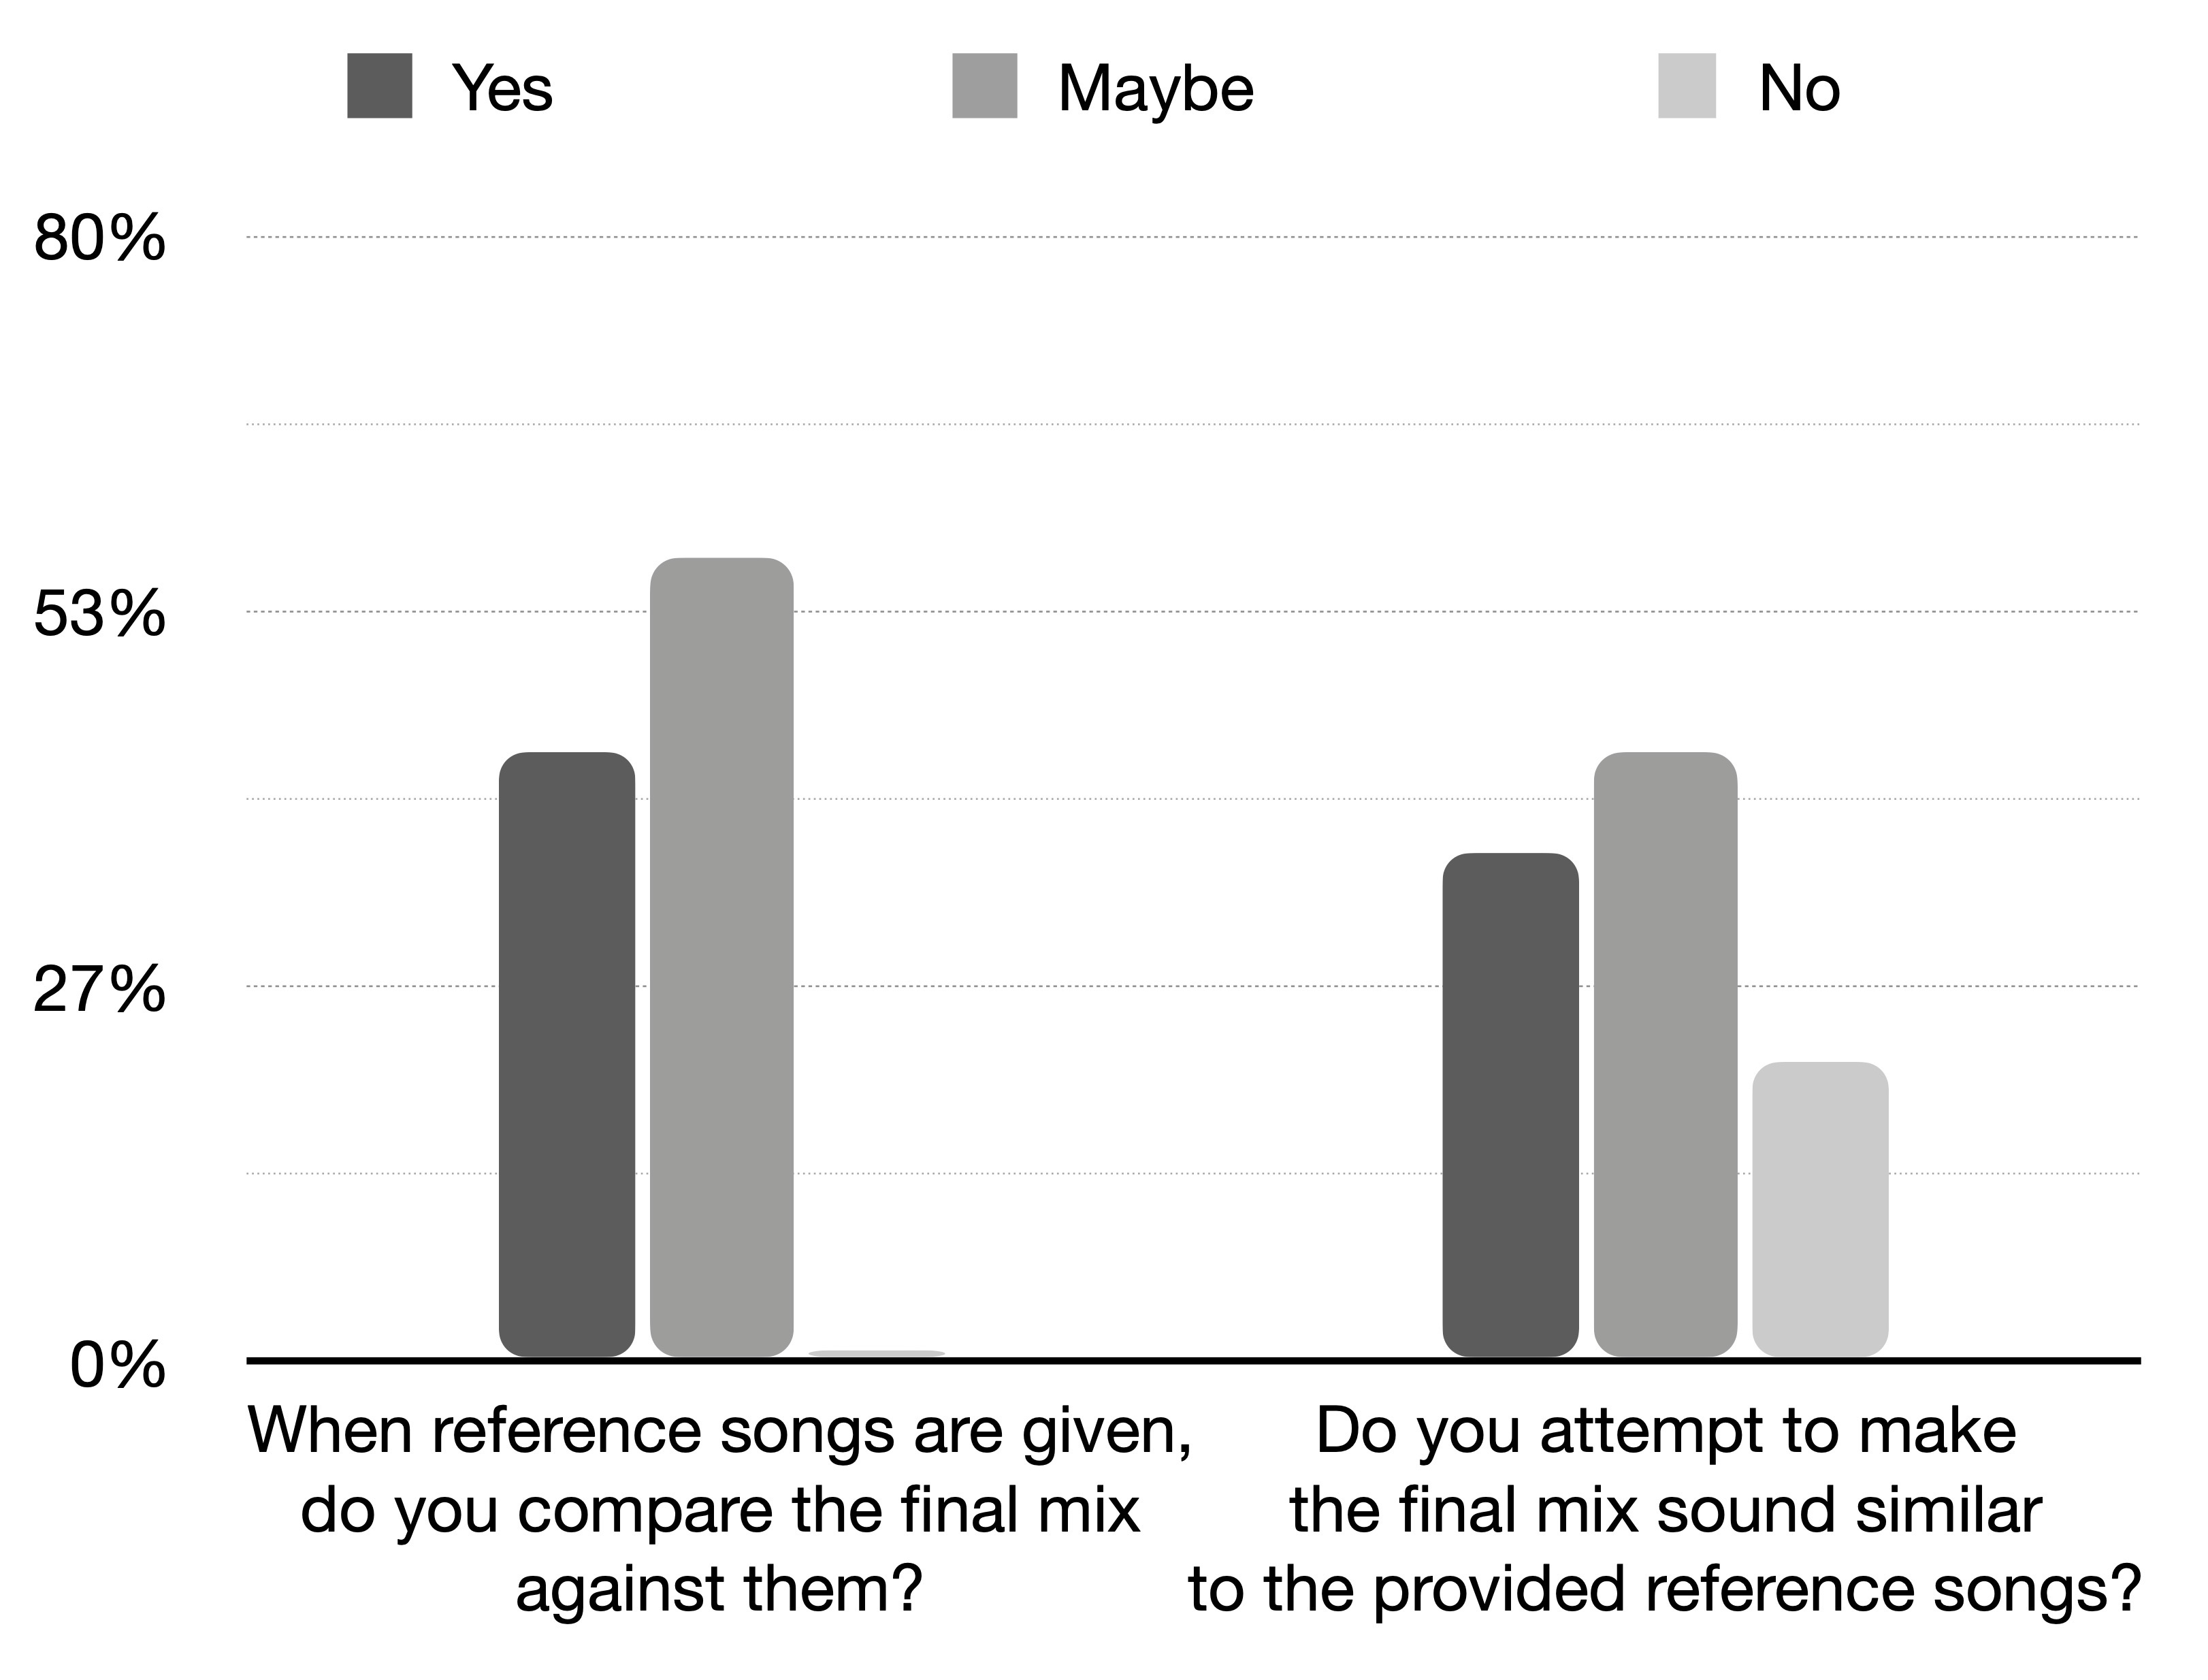Click the 0% y-axis label
Viewport: 2208px width, 1680px height.
(x=117, y=1366)
